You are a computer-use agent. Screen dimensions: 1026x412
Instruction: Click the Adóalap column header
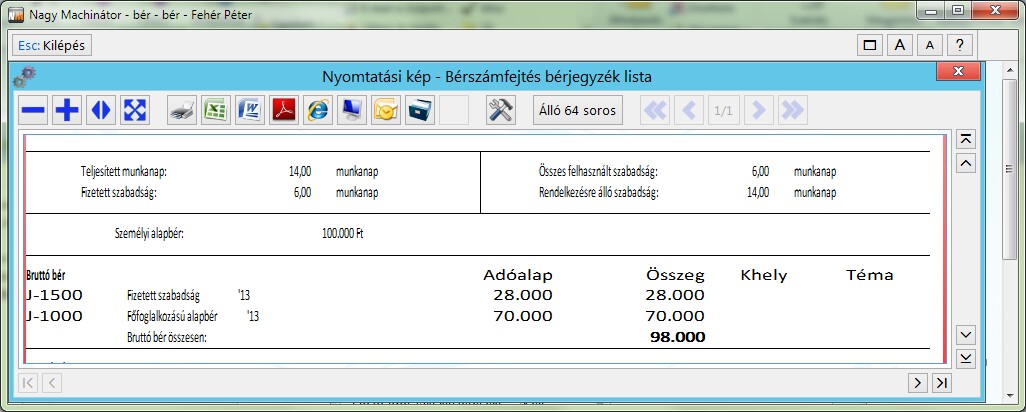tap(518, 275)
